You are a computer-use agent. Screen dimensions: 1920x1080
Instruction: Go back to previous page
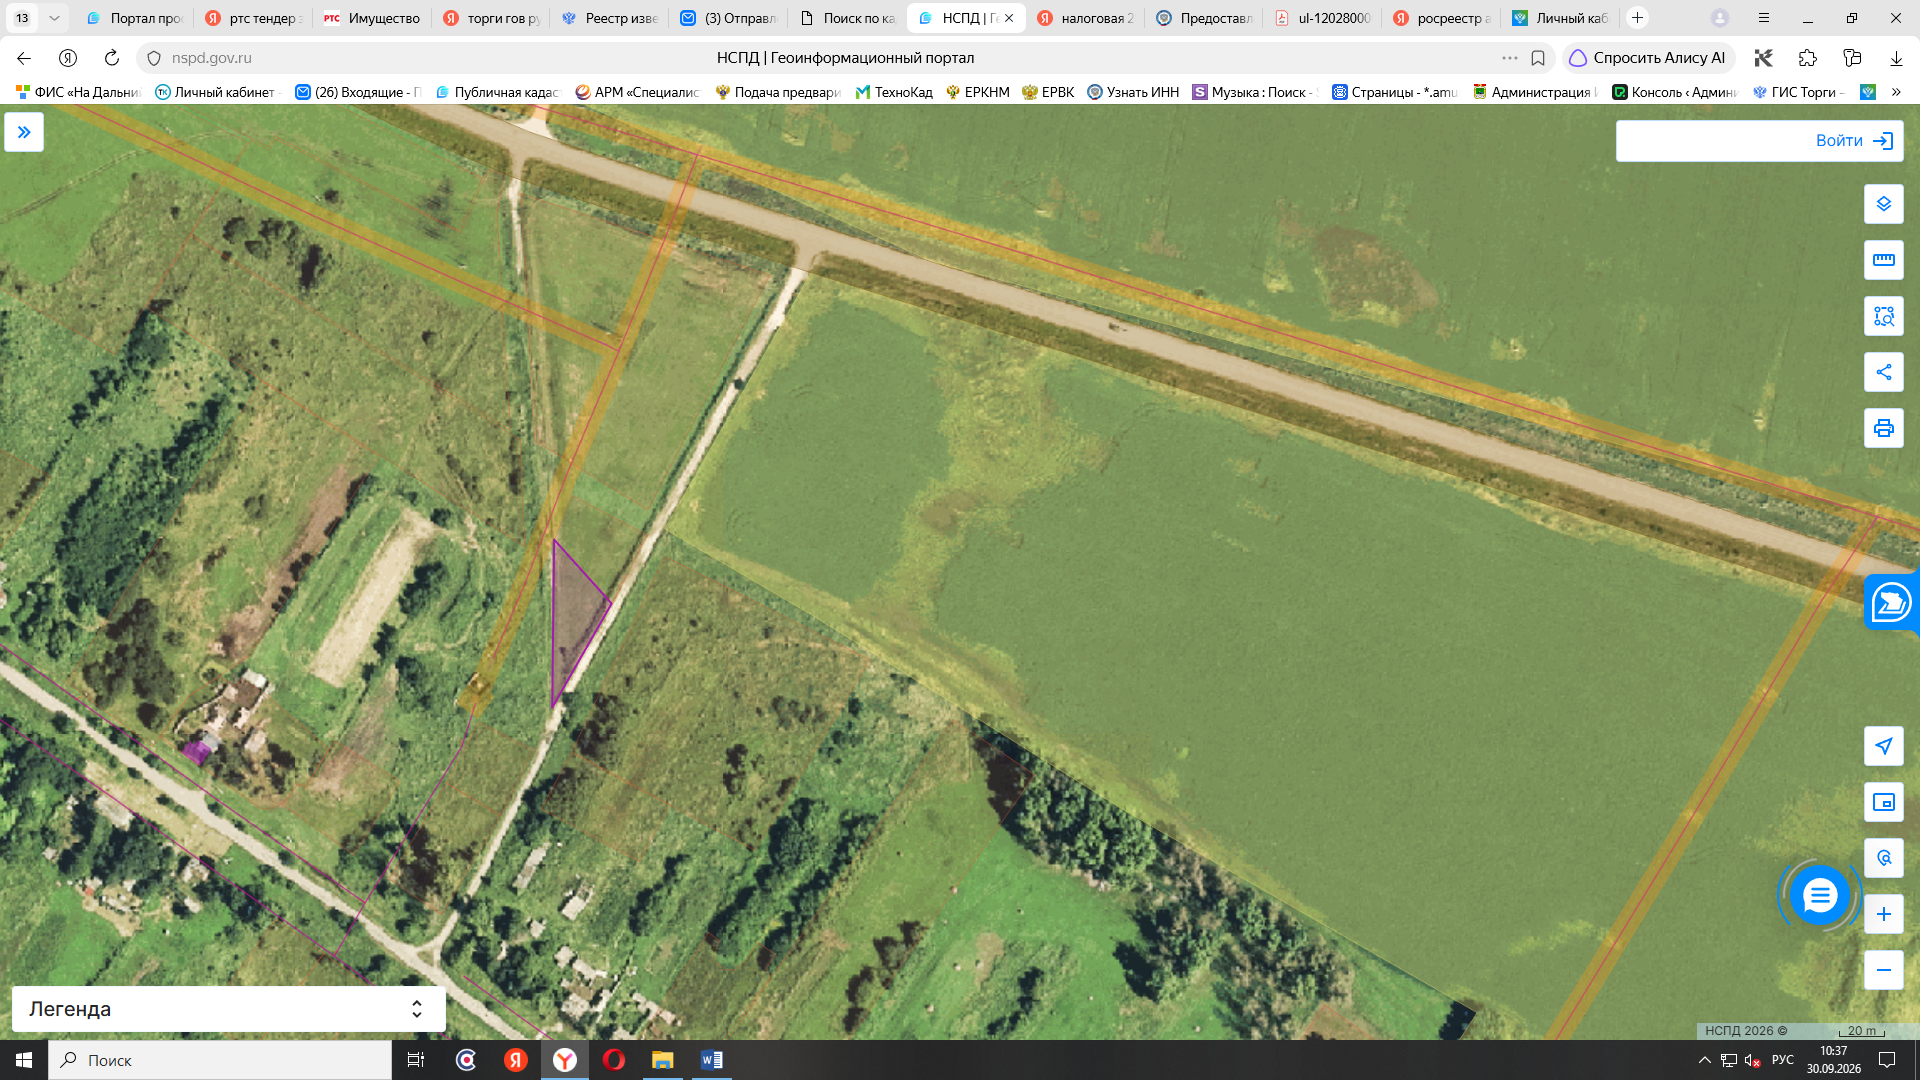pos(24,58)
